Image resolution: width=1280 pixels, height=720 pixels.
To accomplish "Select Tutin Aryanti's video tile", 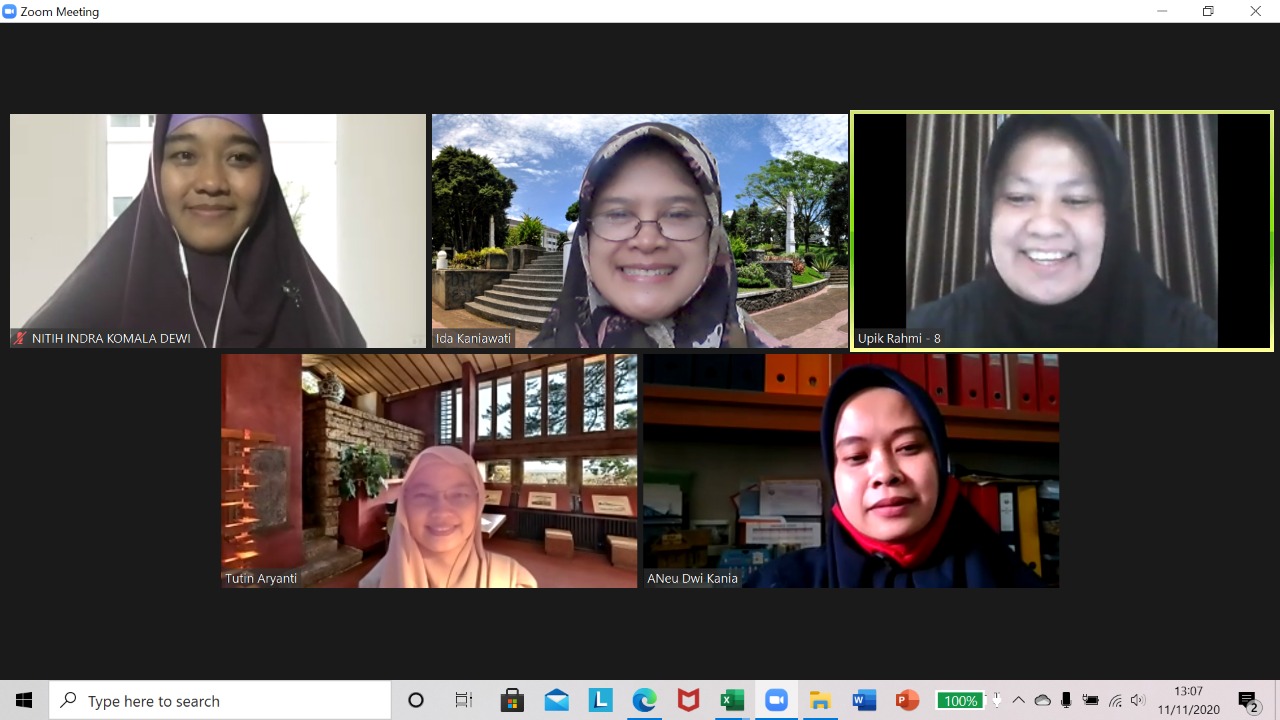I will (429, 471).
